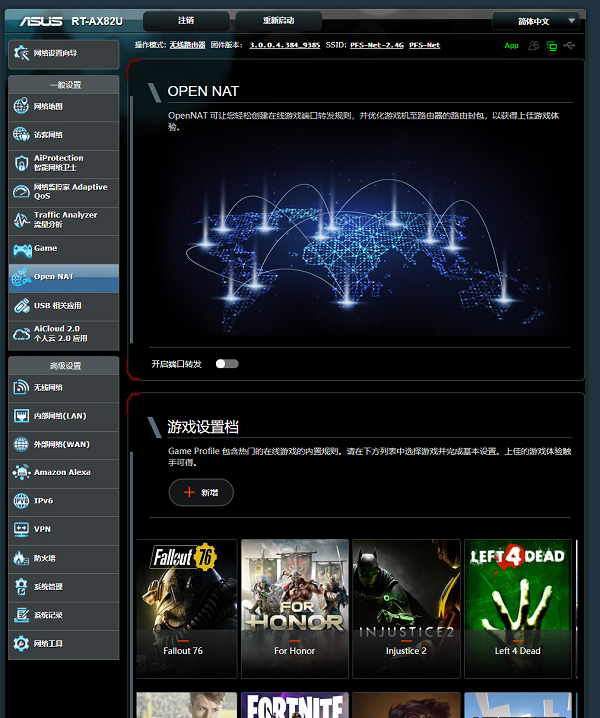Screen dimensions: 600x718
Task: Select the 访客网络 guest network icon
Action: click(21, 135)
